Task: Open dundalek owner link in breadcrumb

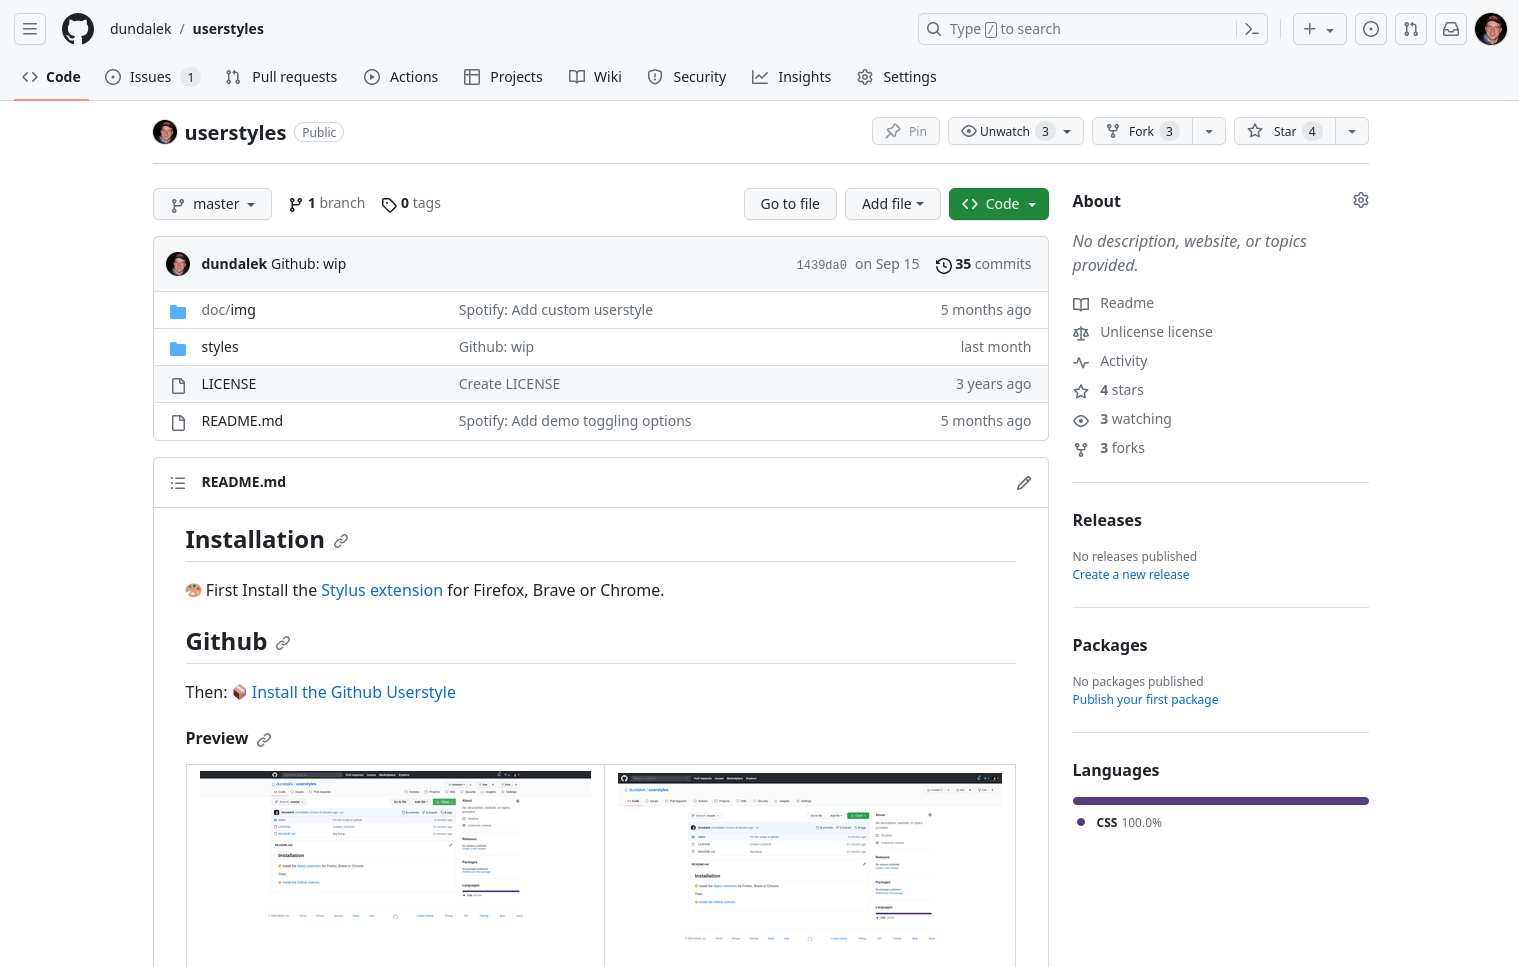Action: pyautogui.click(x=141, y=29)
